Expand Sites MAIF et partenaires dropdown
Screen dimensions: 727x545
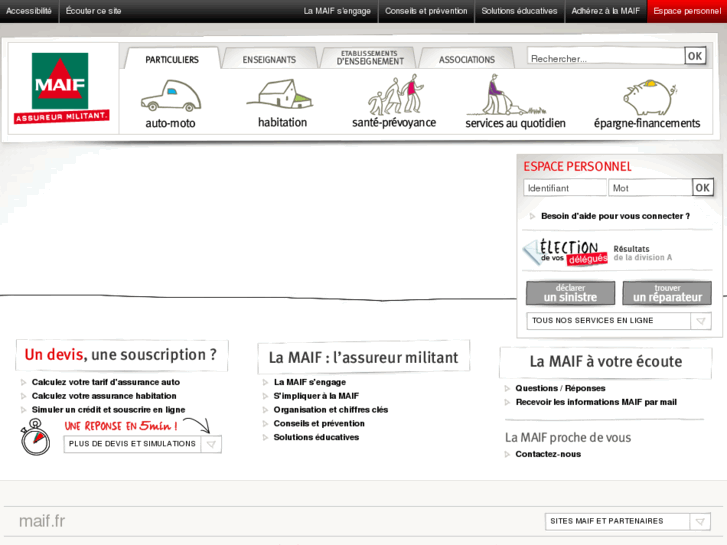click(628, 521)
